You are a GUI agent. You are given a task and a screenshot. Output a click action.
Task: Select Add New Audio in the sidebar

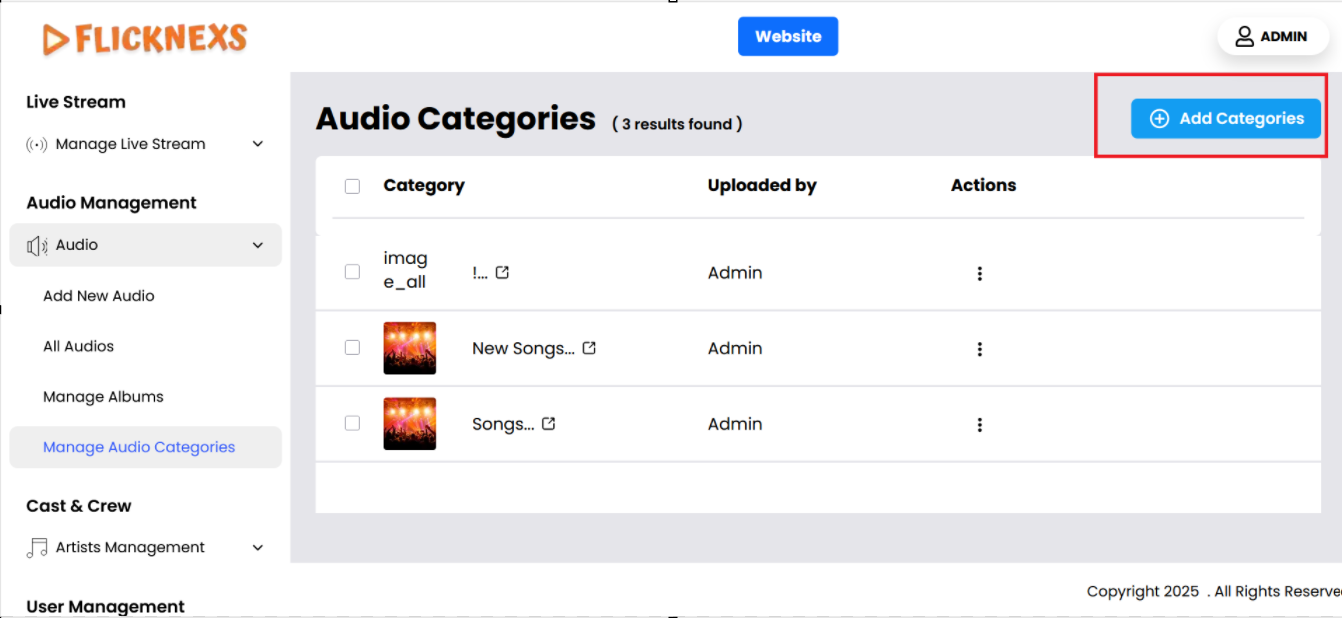click(99, 296)
